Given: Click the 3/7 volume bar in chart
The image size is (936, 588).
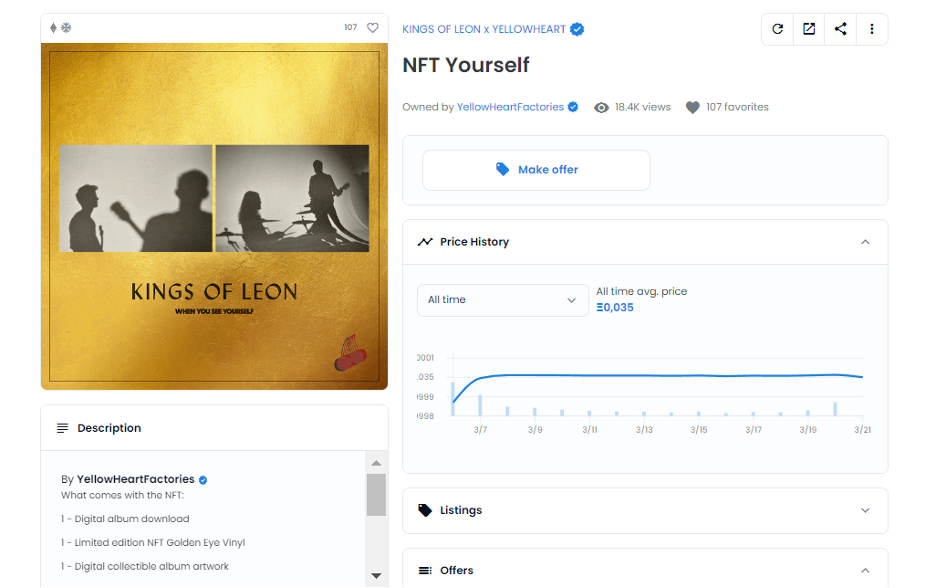Looking at the screenshot, I should click(480, 405).
